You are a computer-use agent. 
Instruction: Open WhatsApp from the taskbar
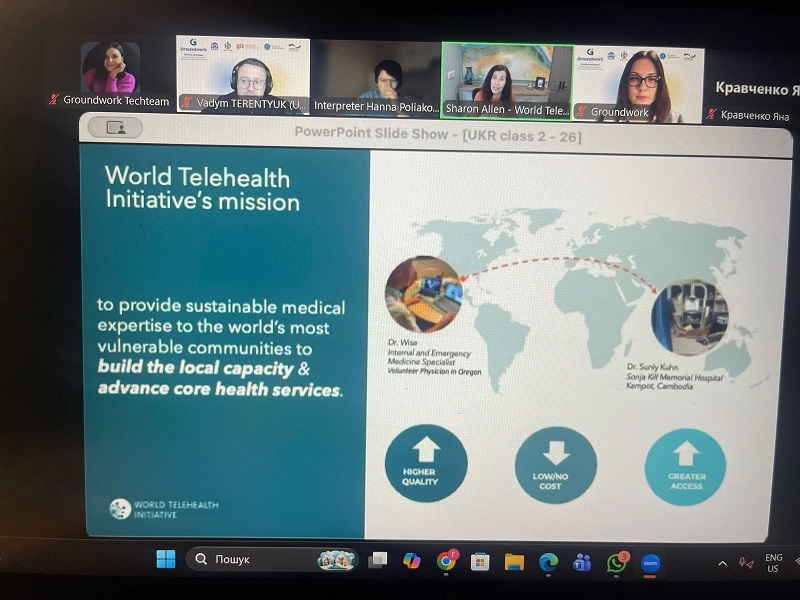[617, 562]
